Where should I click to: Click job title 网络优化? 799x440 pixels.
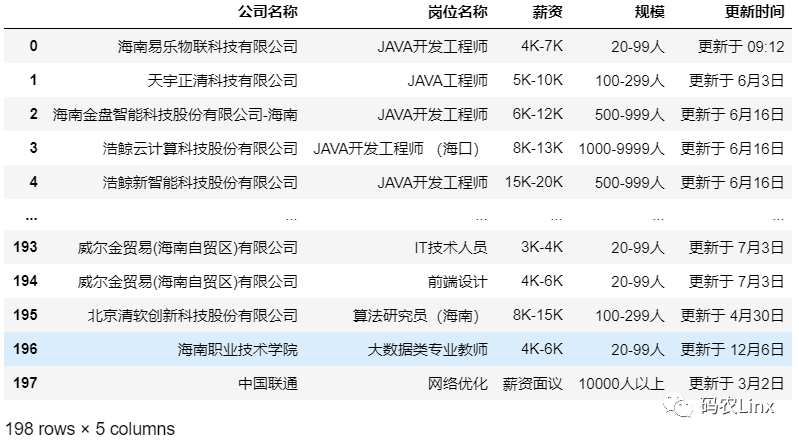(x=458, y=383)
